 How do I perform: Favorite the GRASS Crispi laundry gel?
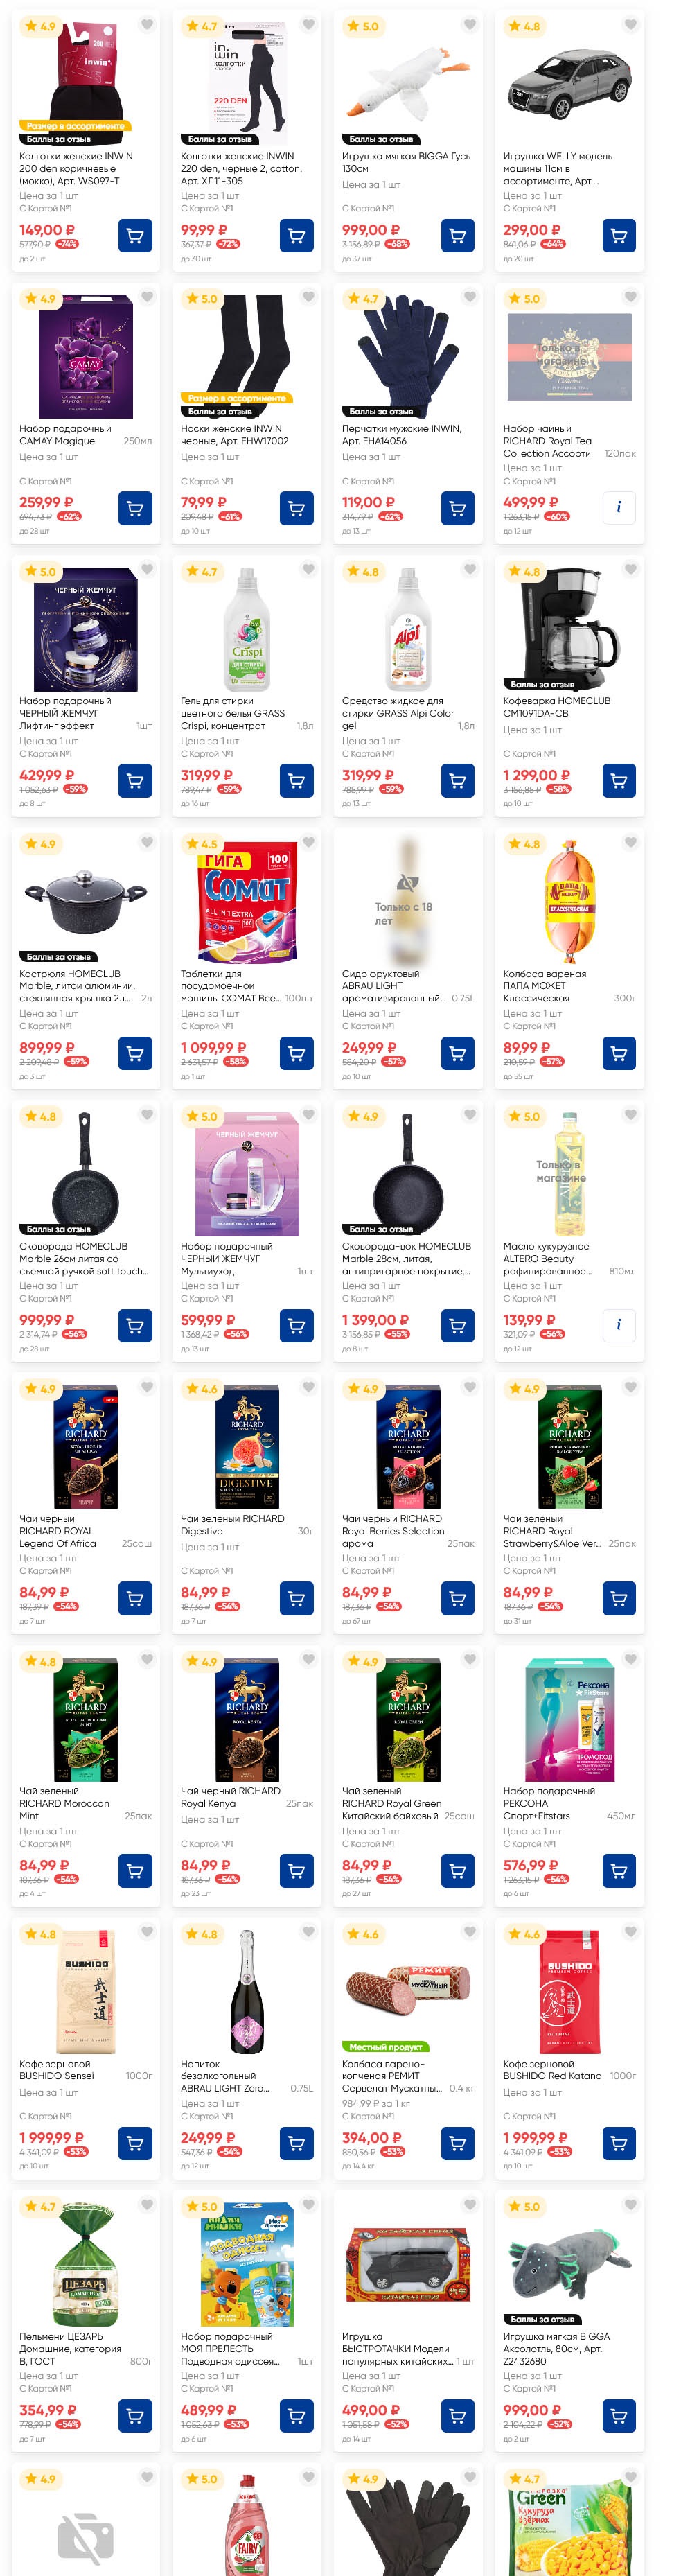(x=308, y=569)
